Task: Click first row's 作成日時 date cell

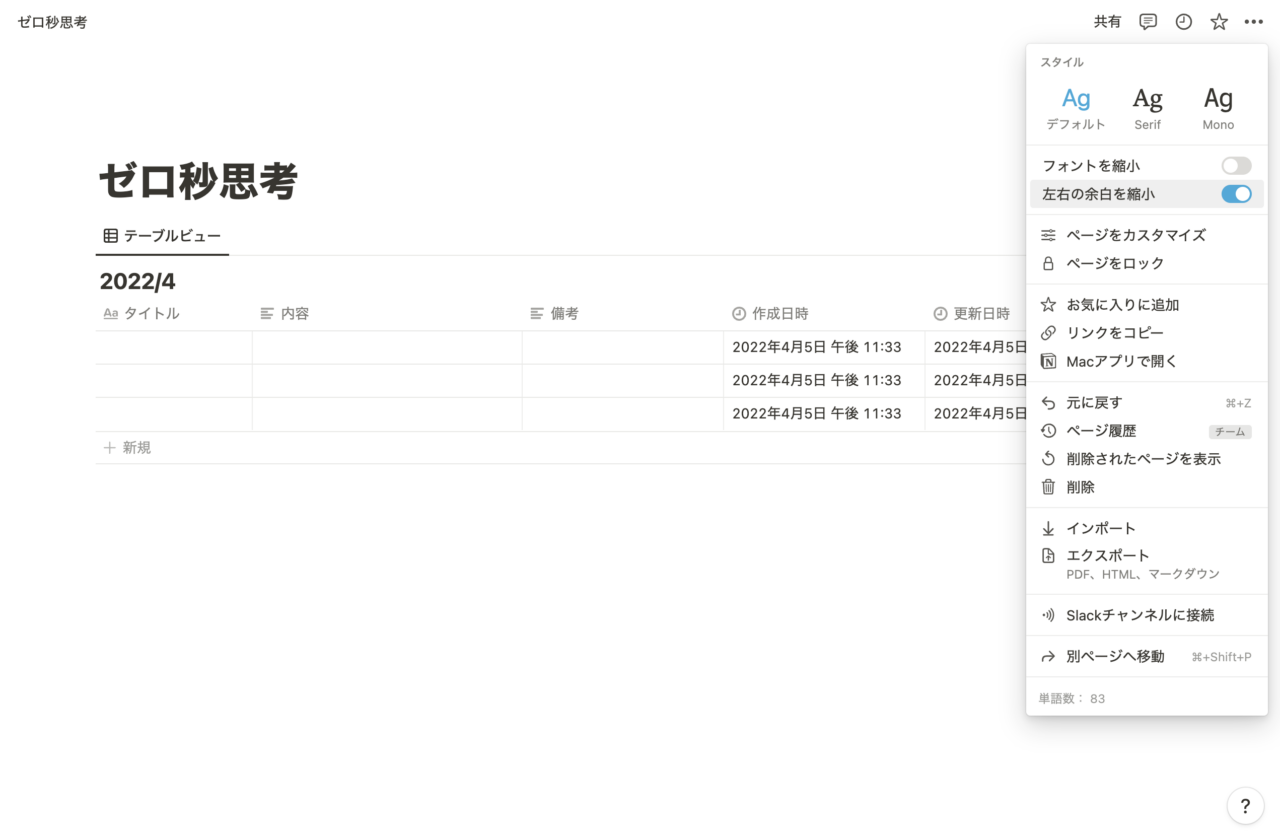Action: tap(824, 347)
